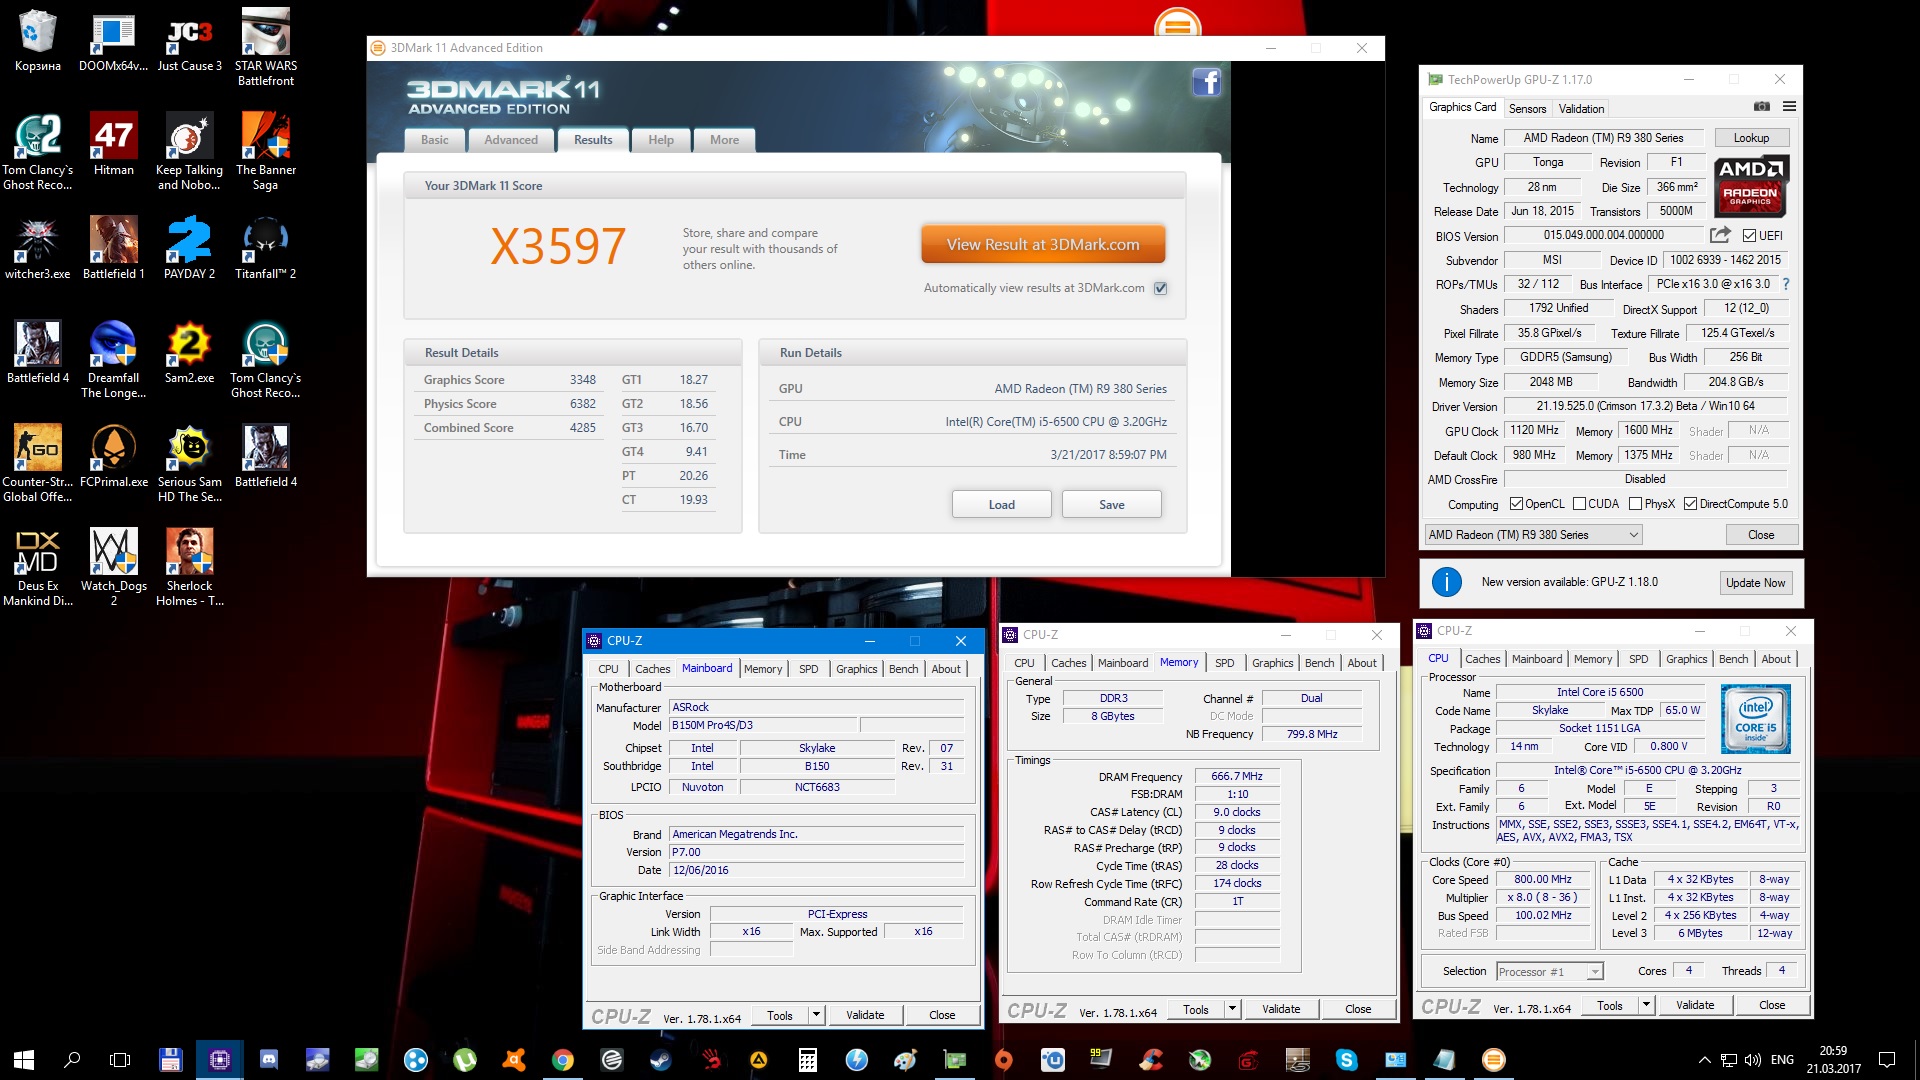
Task: Expand the Tools dropdown arrow in CPU tab CPU-Z
Action: click(x=1646, y=1005)
